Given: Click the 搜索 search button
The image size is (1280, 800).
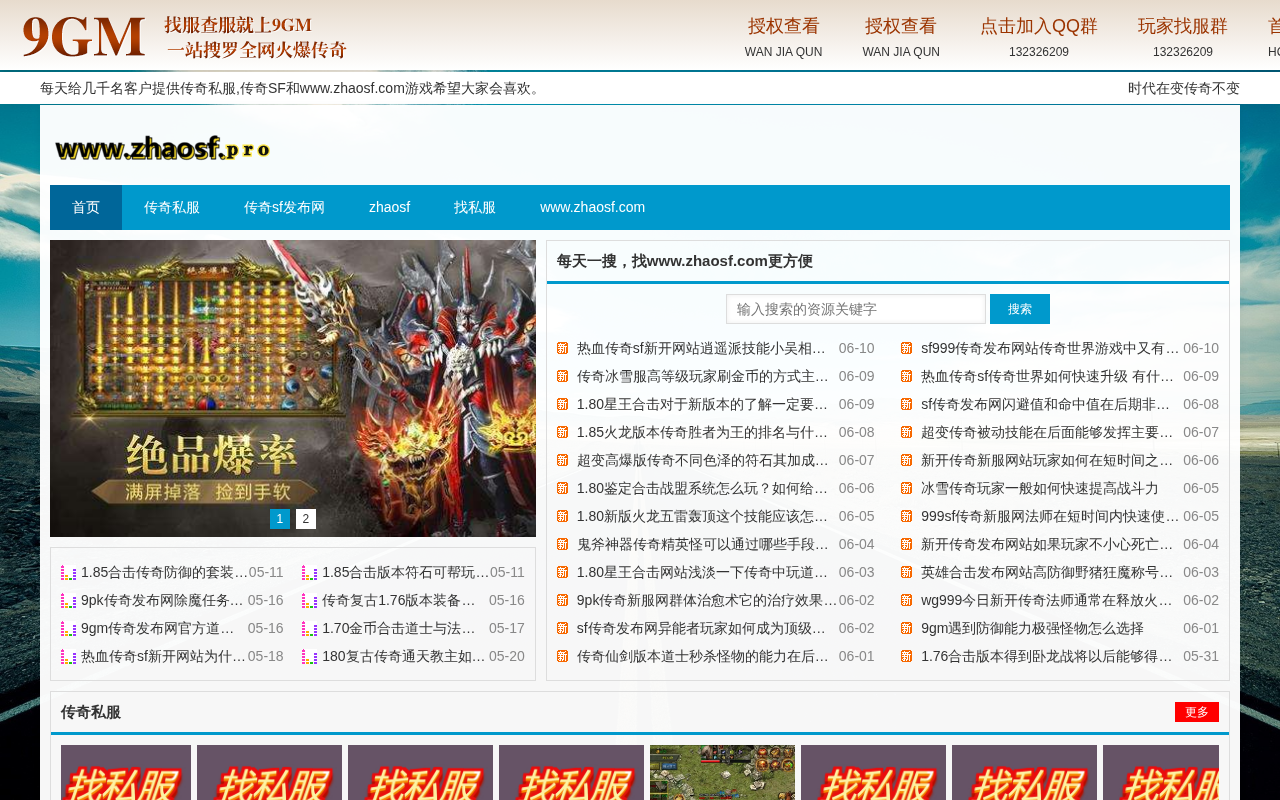Looking at the screenshot, I should click(1020, 309).
